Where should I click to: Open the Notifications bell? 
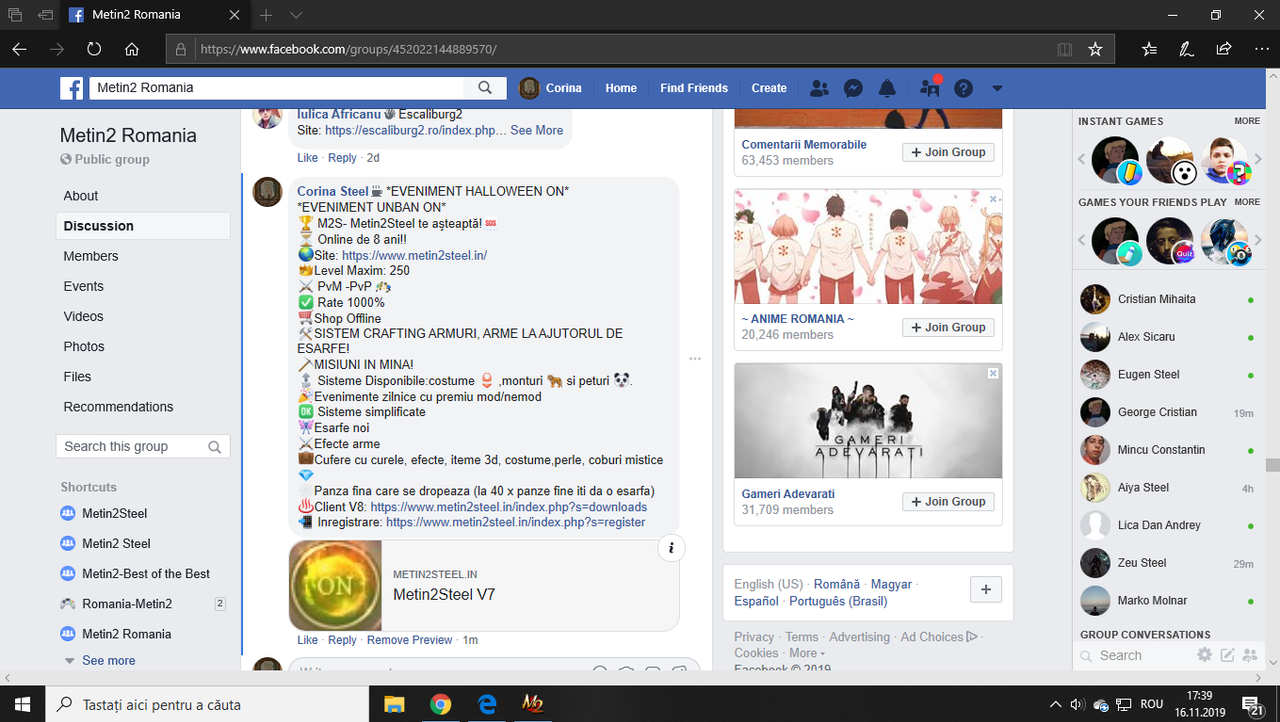pyautogui.click(x=887, y=88)
